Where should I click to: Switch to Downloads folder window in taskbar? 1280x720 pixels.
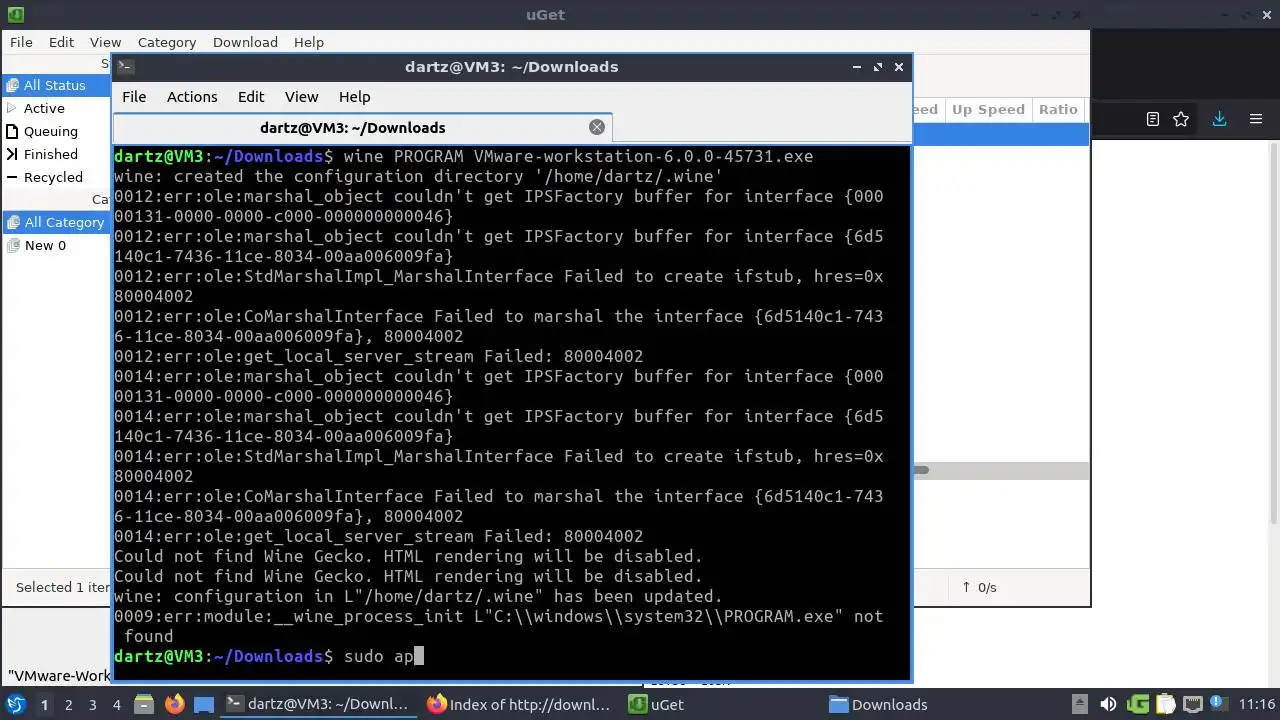point(922,704)
